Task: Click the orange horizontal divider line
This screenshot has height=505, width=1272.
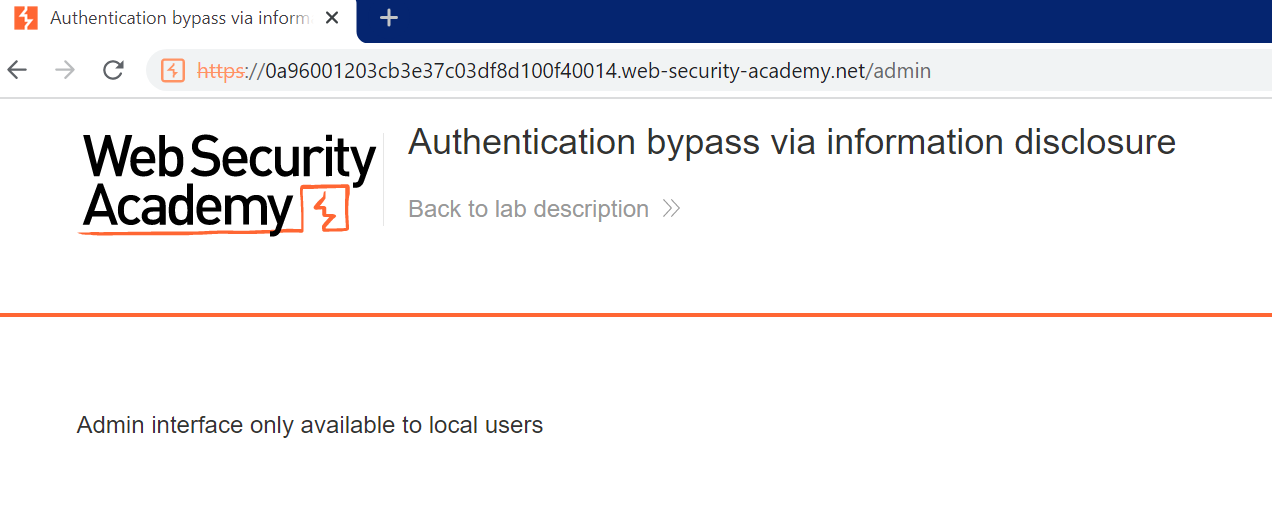Action: coord(636,315)
